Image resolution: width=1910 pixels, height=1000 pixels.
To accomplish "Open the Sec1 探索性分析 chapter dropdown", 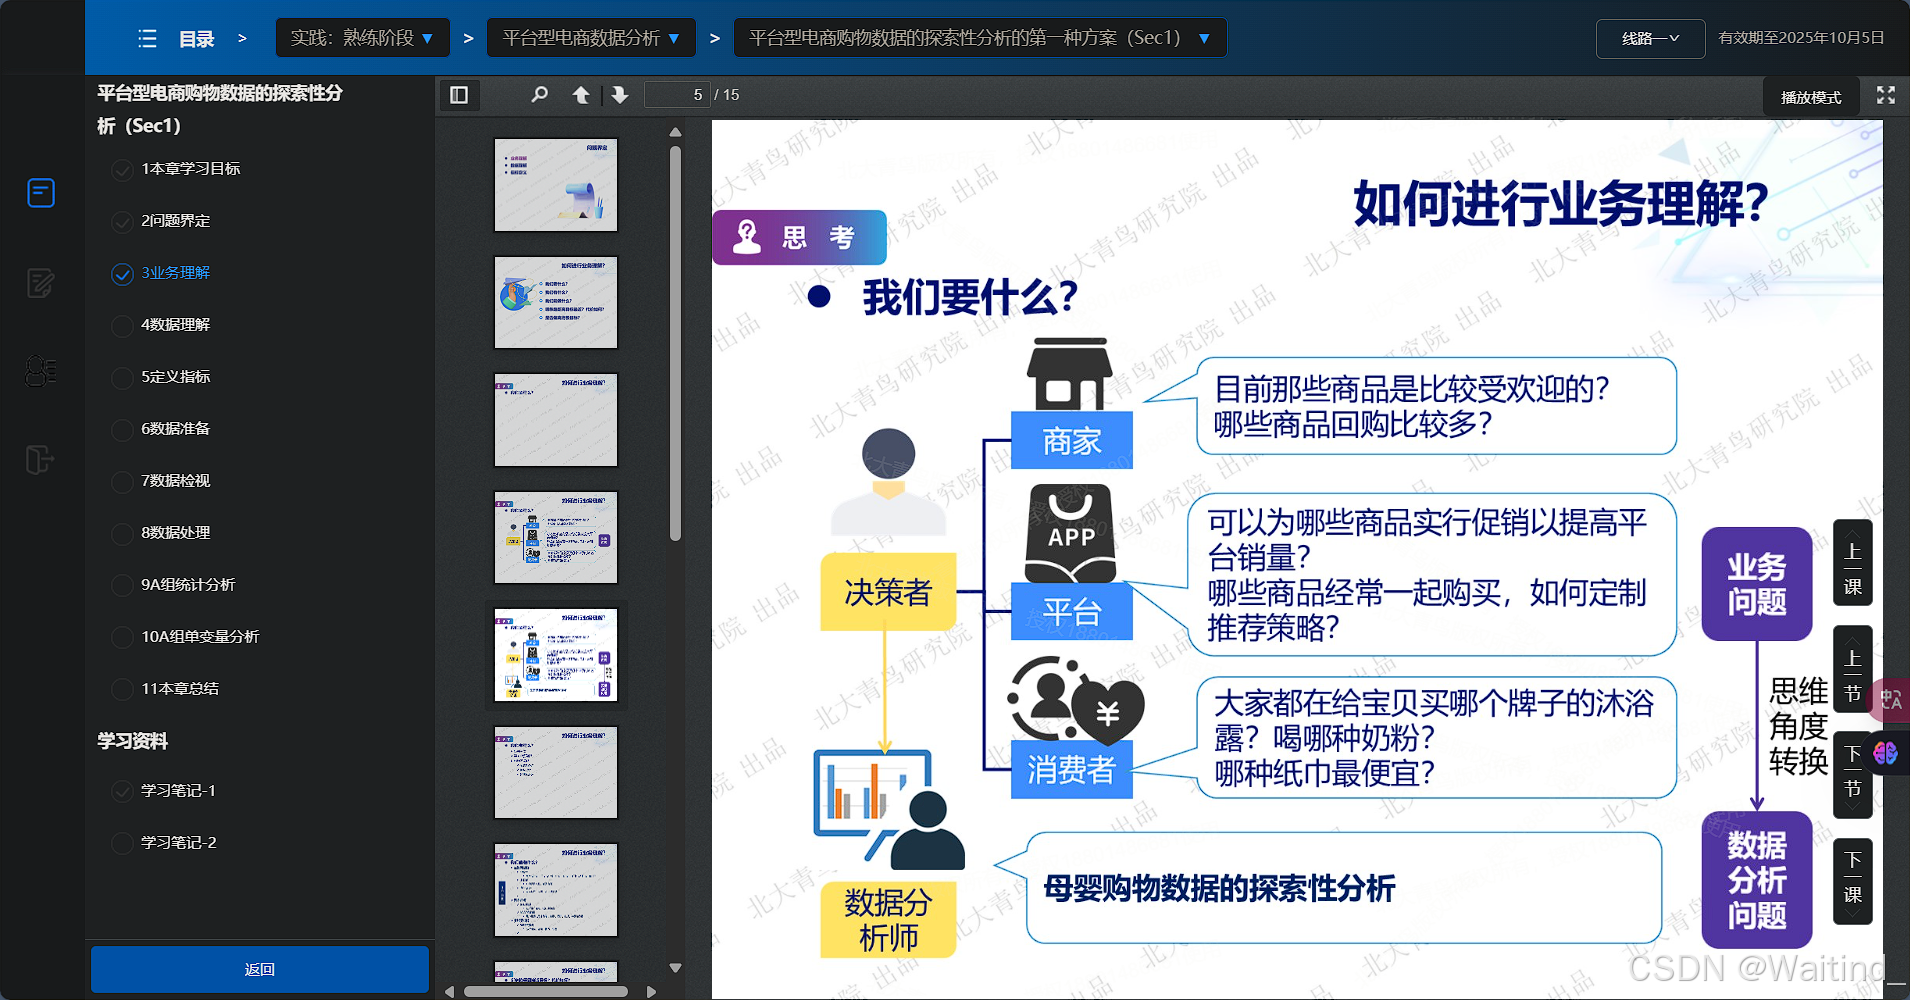I will coord(980,38).
